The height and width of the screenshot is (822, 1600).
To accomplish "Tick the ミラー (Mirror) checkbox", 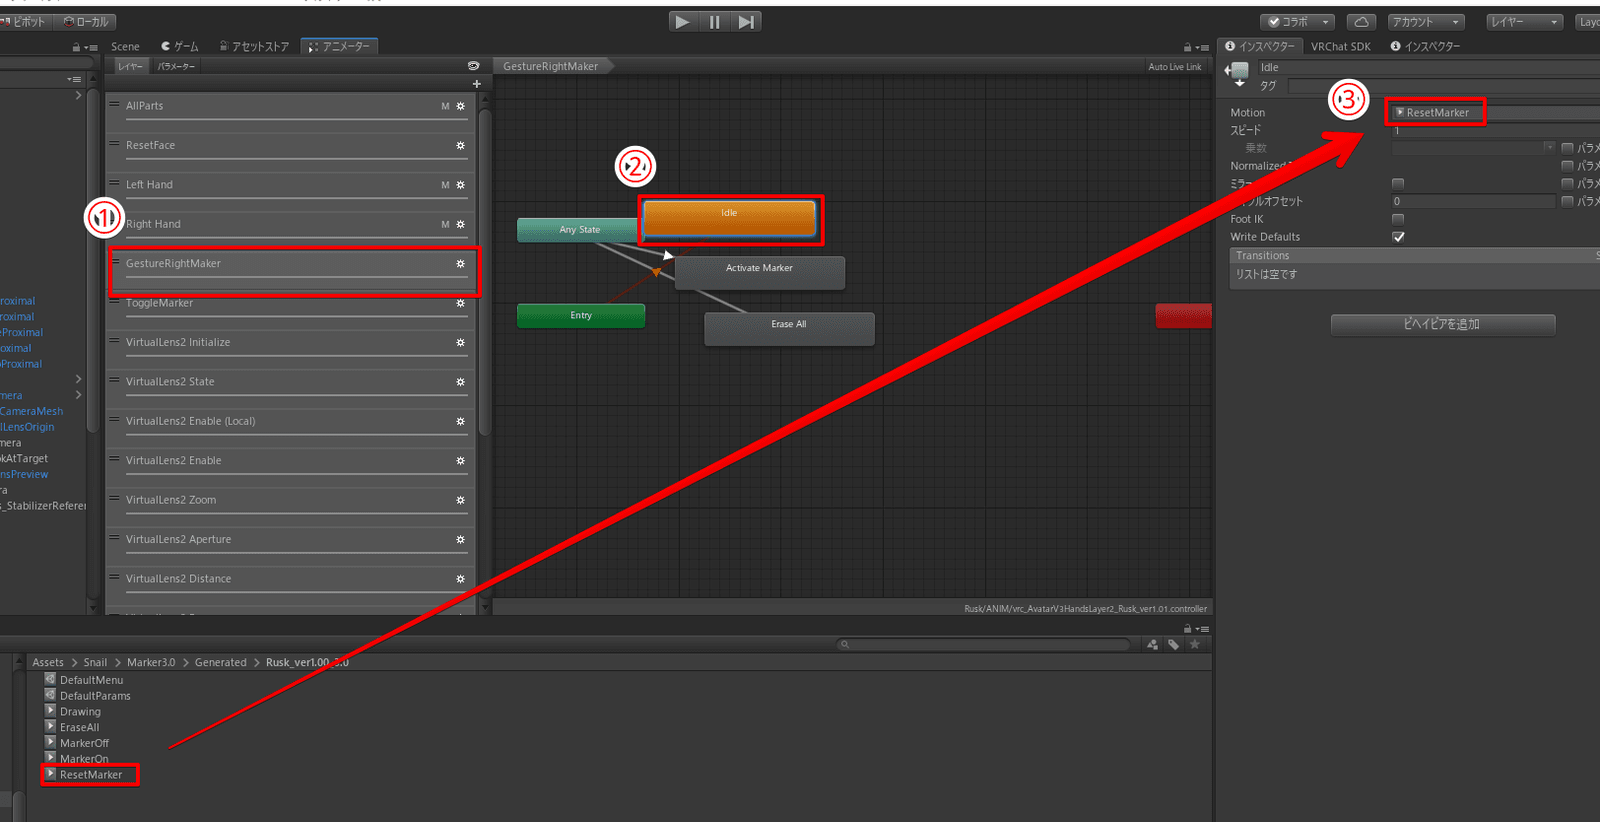I will pos(1398,184).
